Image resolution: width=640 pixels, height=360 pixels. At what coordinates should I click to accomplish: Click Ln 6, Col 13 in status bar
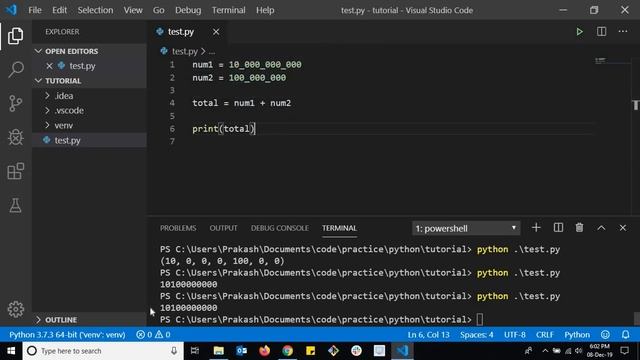(x=428, y=335)
